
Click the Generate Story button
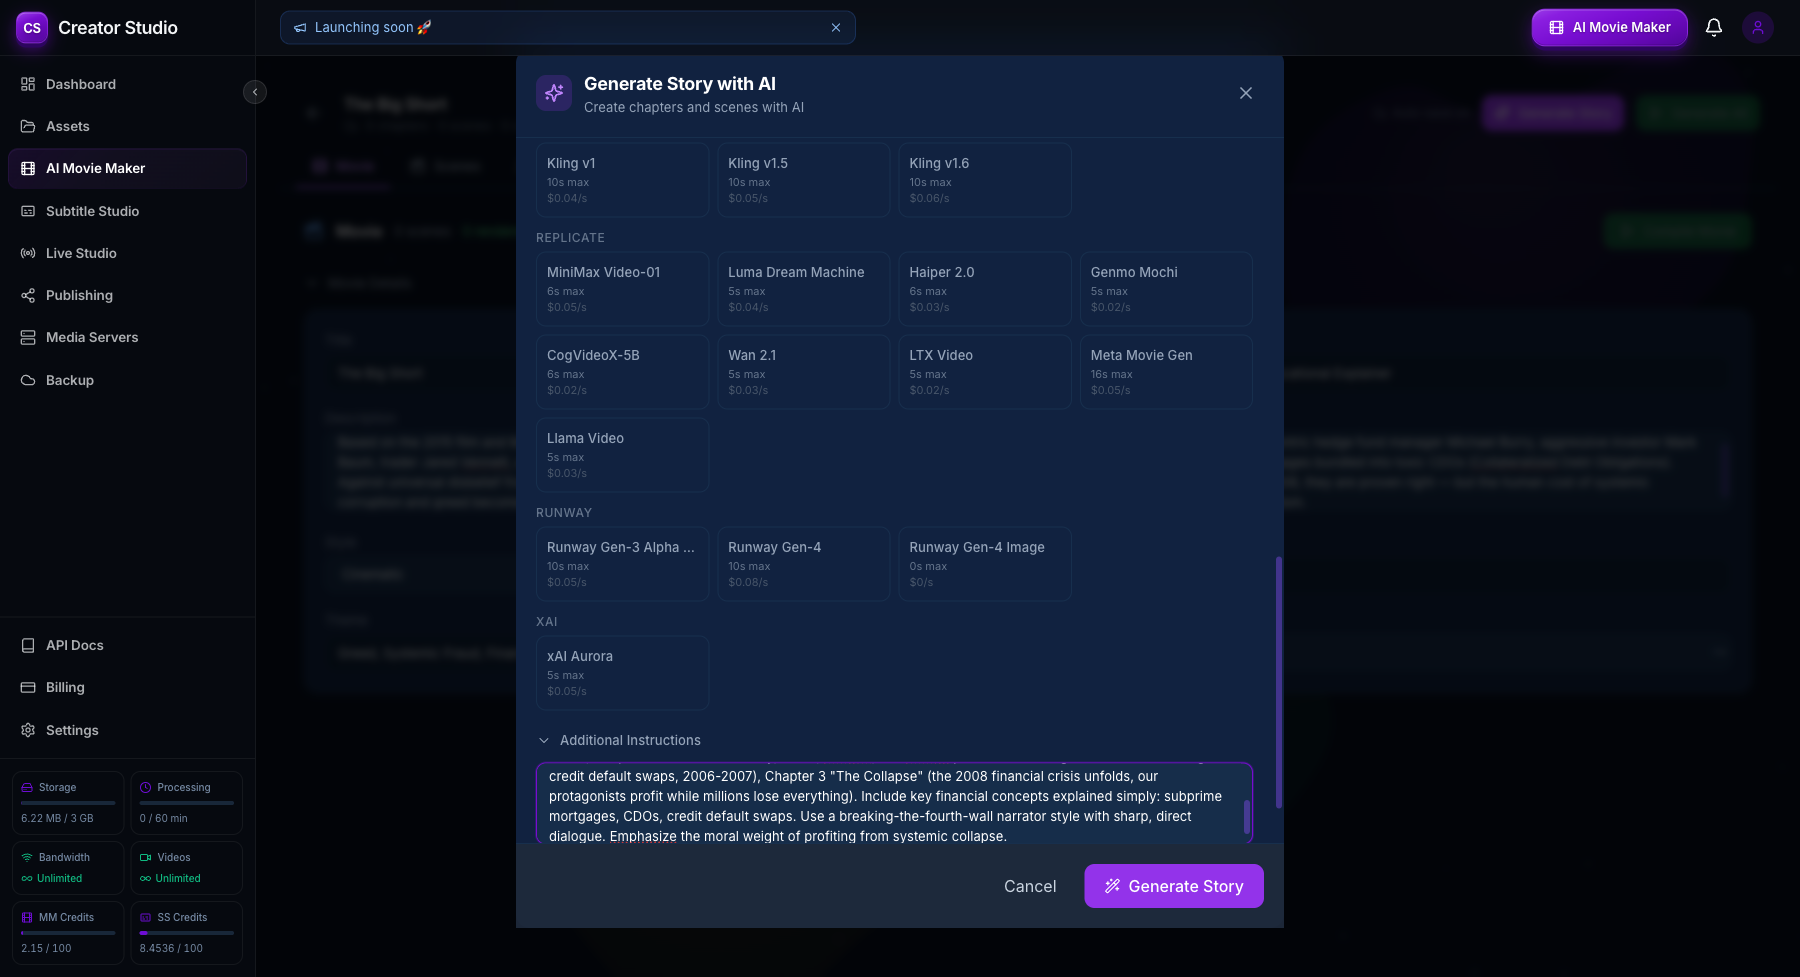(x=1174, y=886)
